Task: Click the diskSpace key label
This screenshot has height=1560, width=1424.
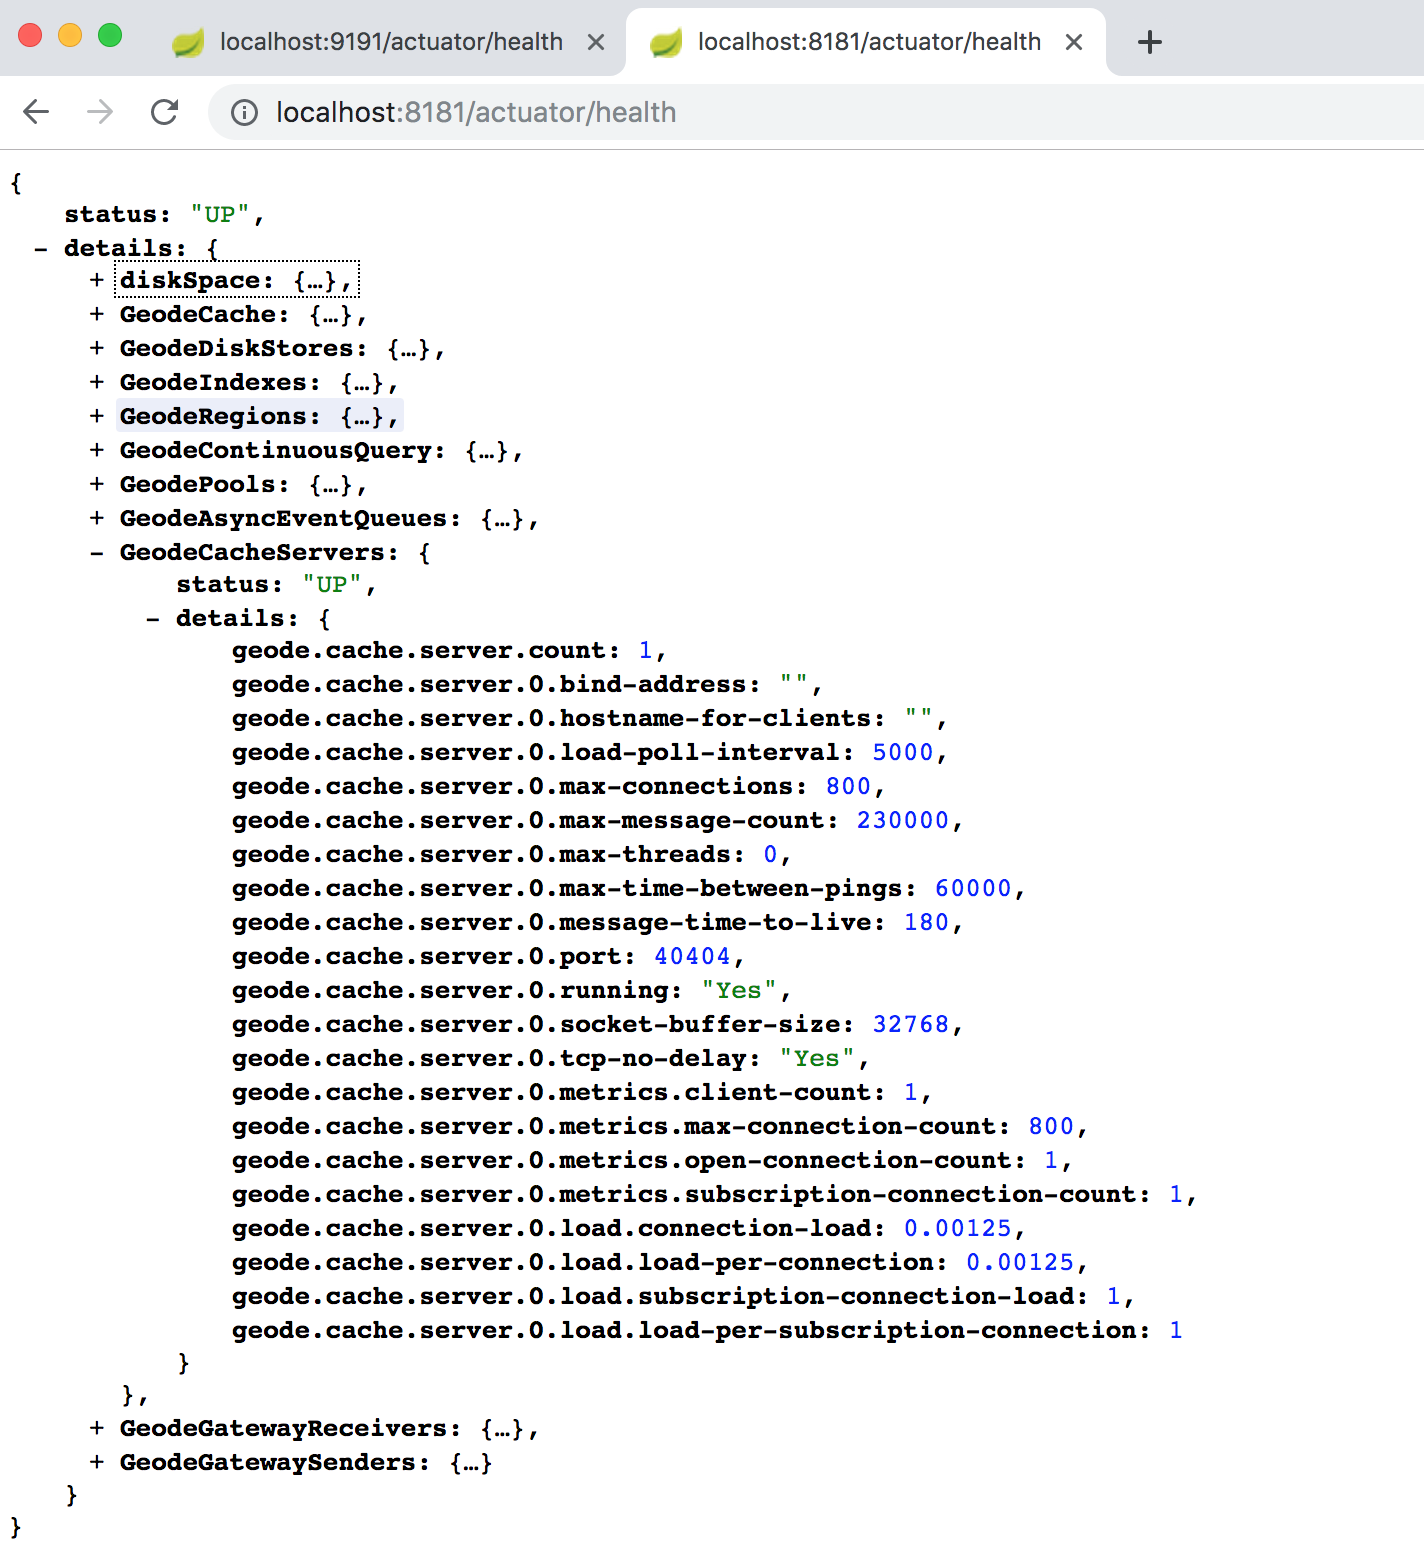Action: point(197,281)
